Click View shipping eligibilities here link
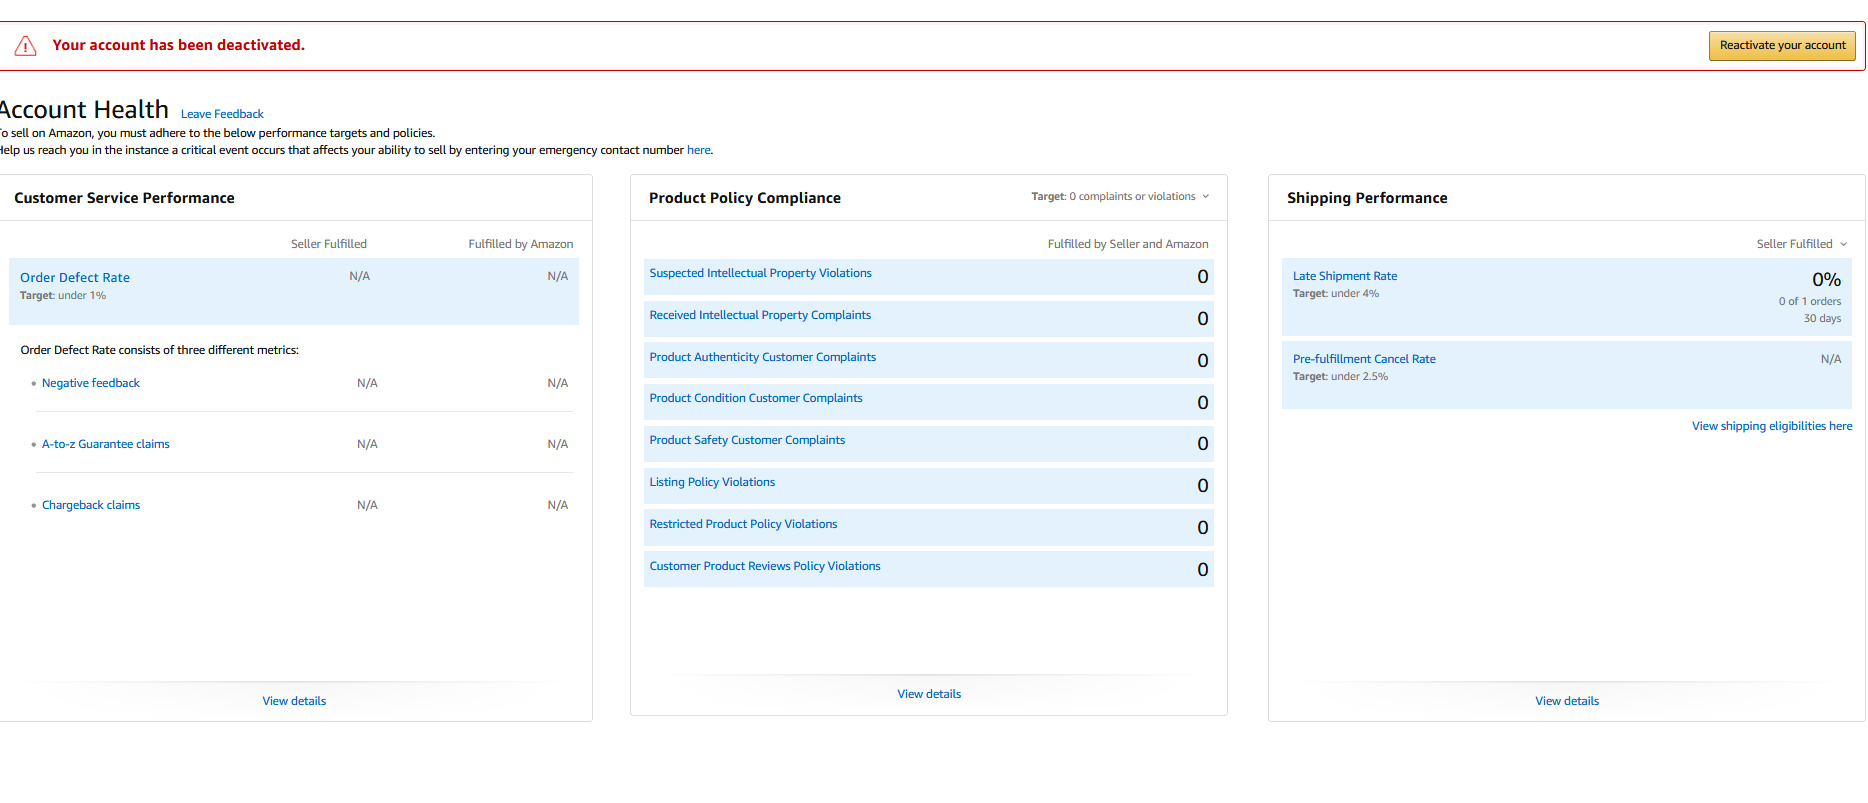 pyautogui.click(x=1772, y=426)
